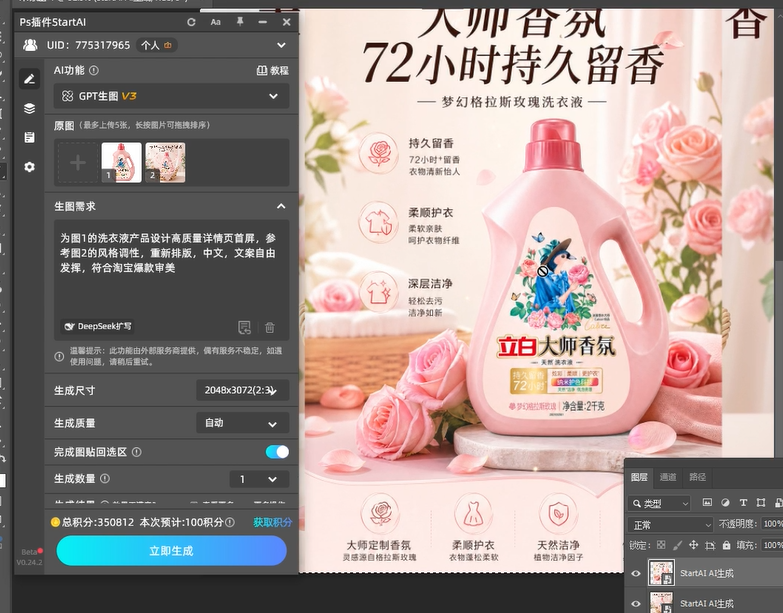
Task: Filter layers by adjustment layer icon
Action: (725, 503)
